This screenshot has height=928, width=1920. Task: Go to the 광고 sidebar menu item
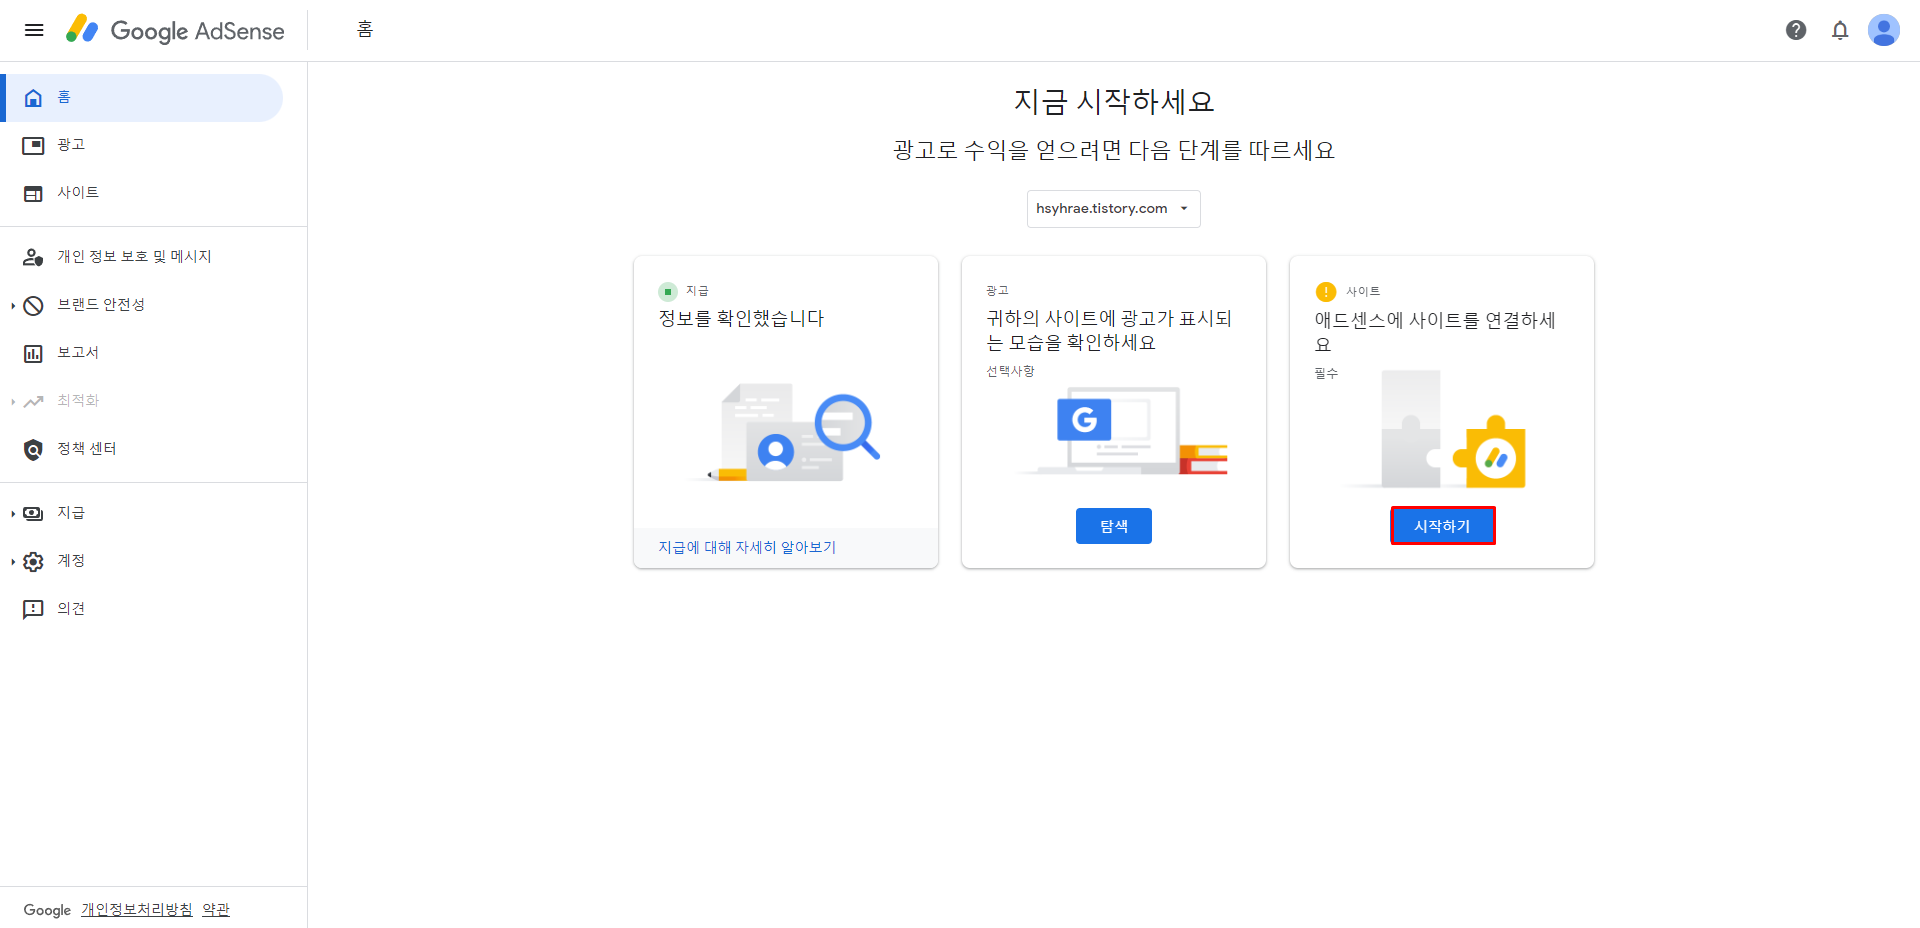pyautogui.click(x=142, y=146)
